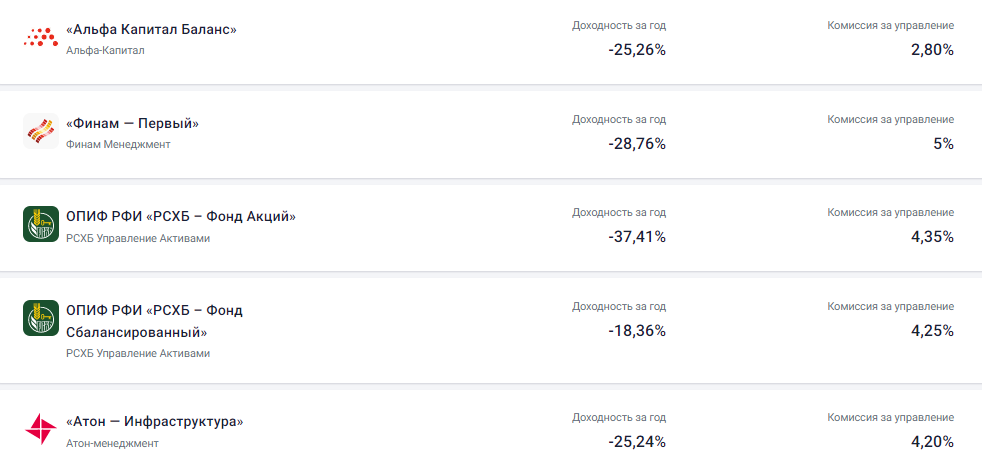Click the green logo beside РСХБ – Фонд Сбалансированный
The height and width of the screenshot is (473, 982).
coord(41,318)
